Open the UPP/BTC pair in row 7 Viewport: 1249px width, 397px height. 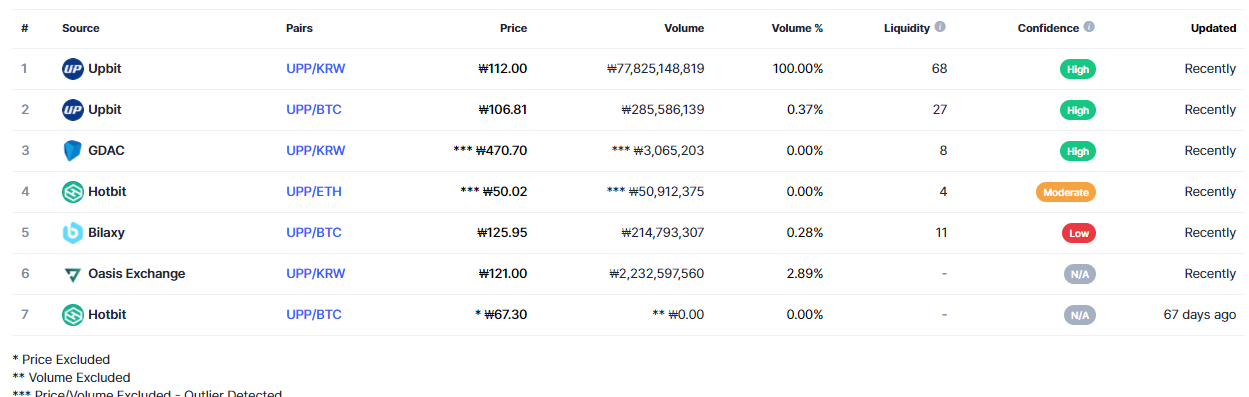coord(313,315)
